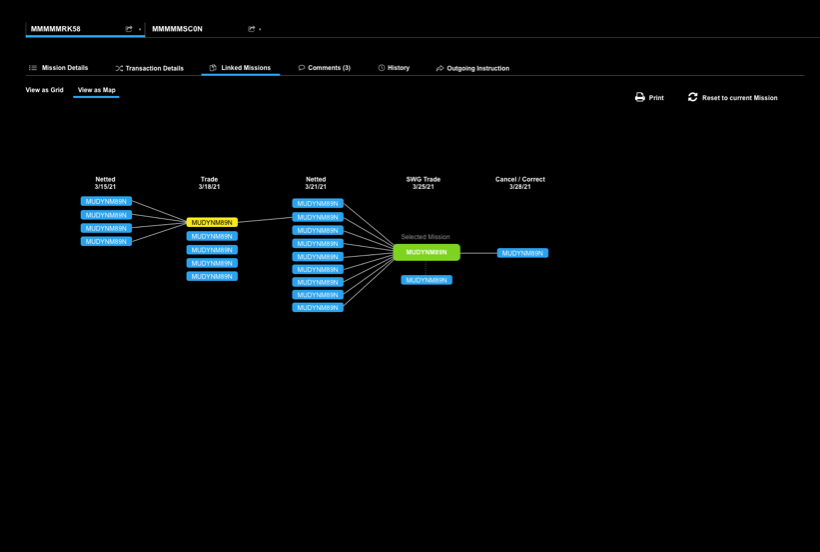Click the Reset to current Mission label

coord(739,98)
